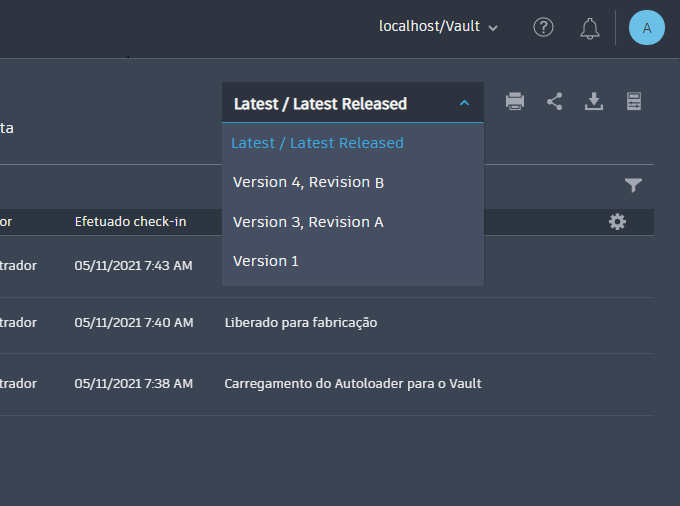680x506 pixels.
Task: Open the column settings gear
Action: pyautogui.click(x=617, y=222)
